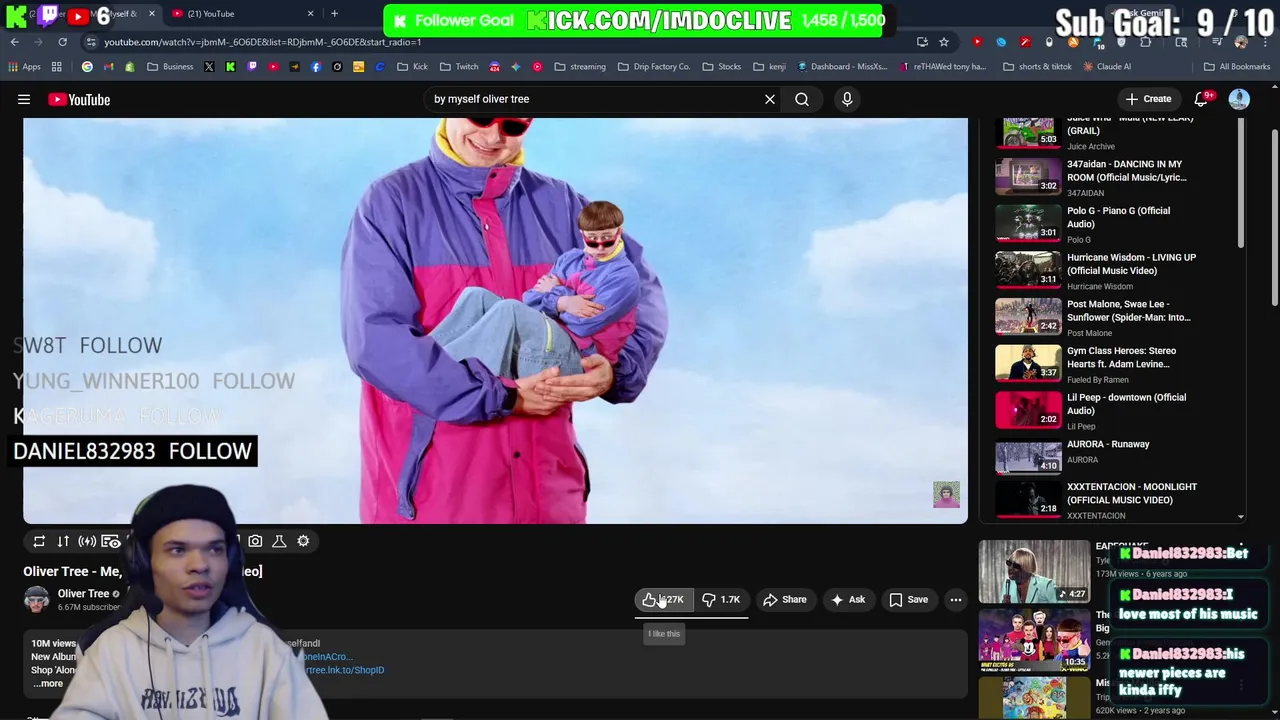Image resolution: width=1280 pixels, height=720 pixels.
Task: Take a screenshot with the camera icon
Action: [255, 541]
